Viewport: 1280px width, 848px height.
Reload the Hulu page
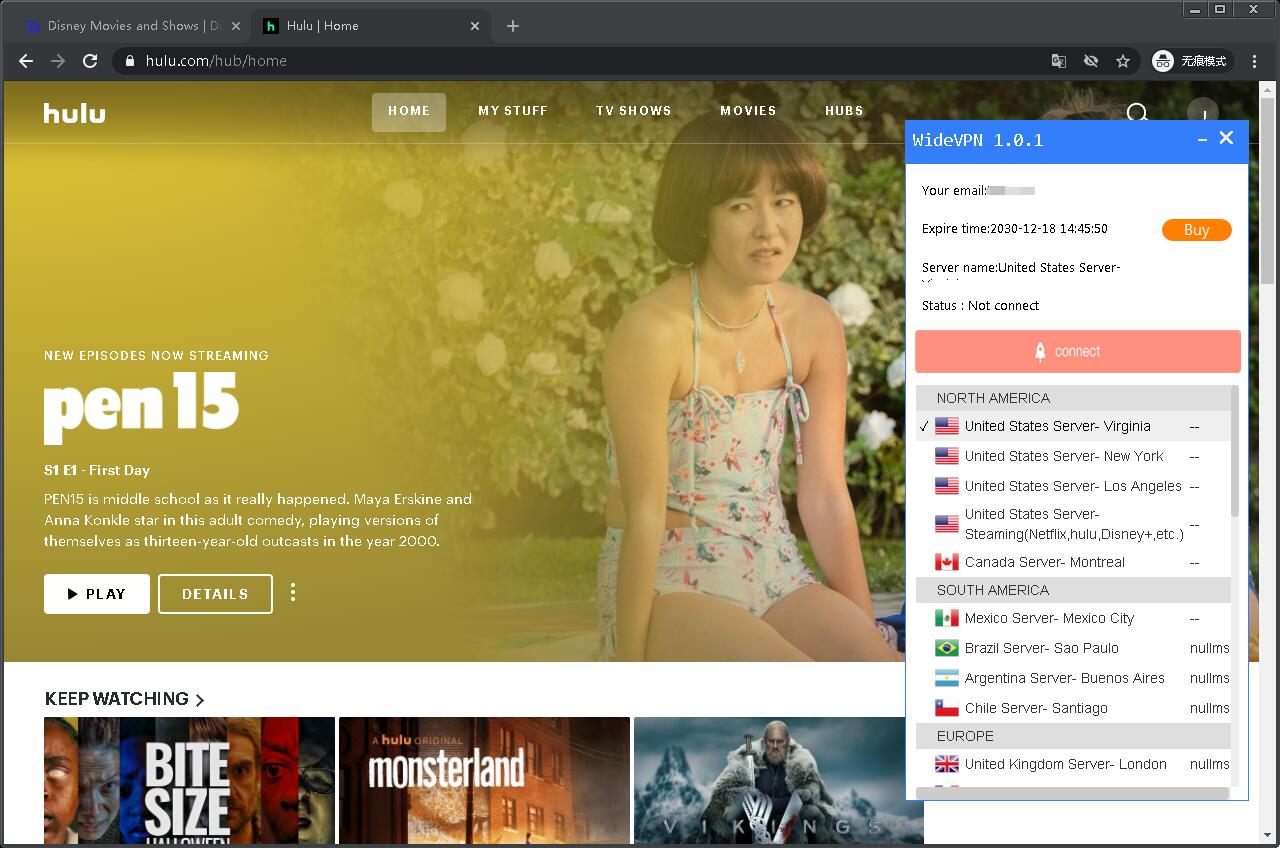[90, 61]
